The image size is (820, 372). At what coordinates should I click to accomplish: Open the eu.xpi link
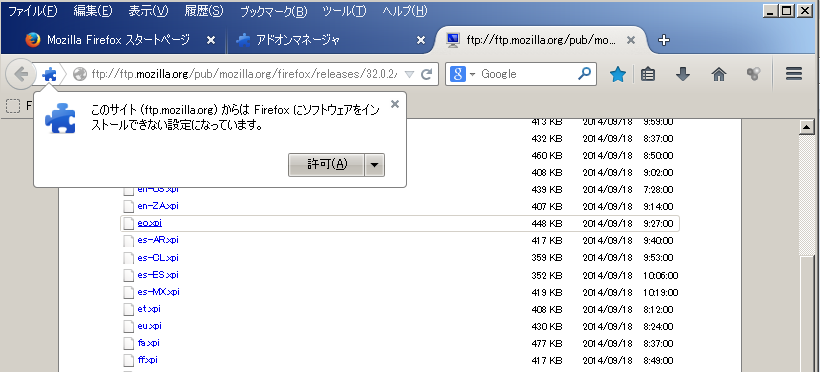150,326
